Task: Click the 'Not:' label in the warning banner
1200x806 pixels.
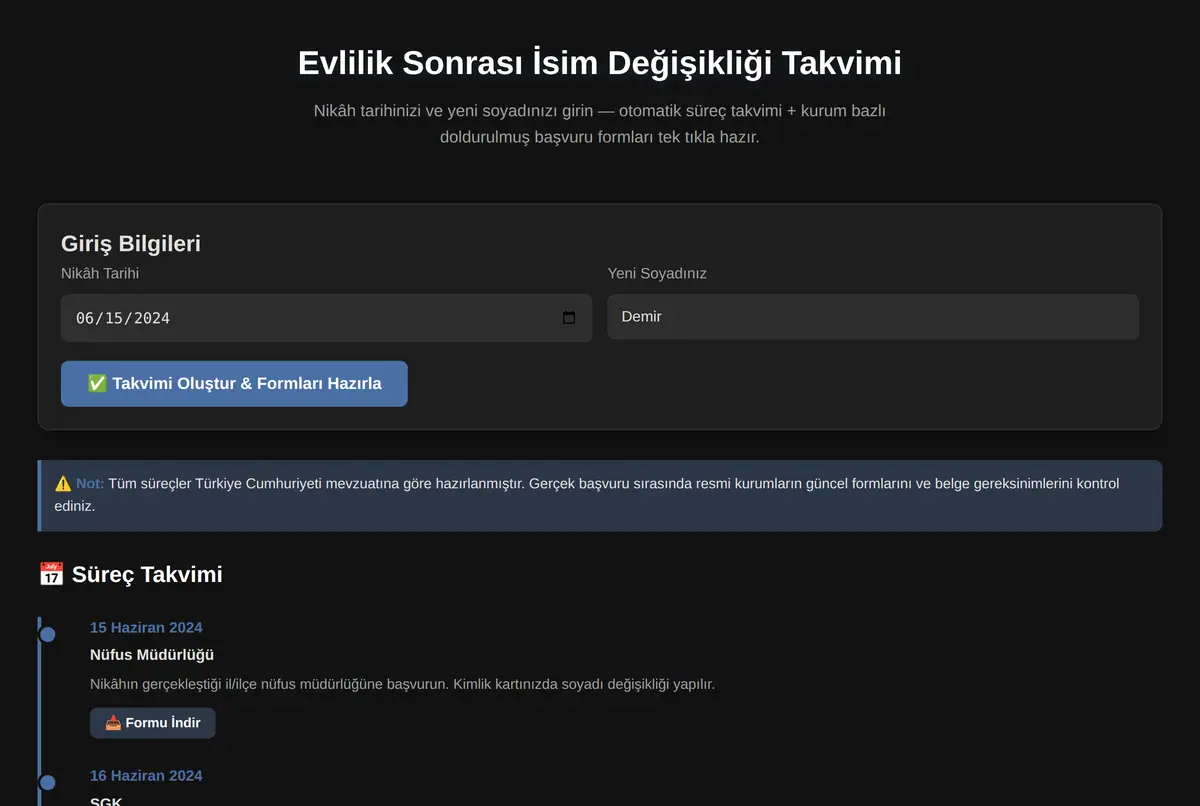Action: point(90,484)
